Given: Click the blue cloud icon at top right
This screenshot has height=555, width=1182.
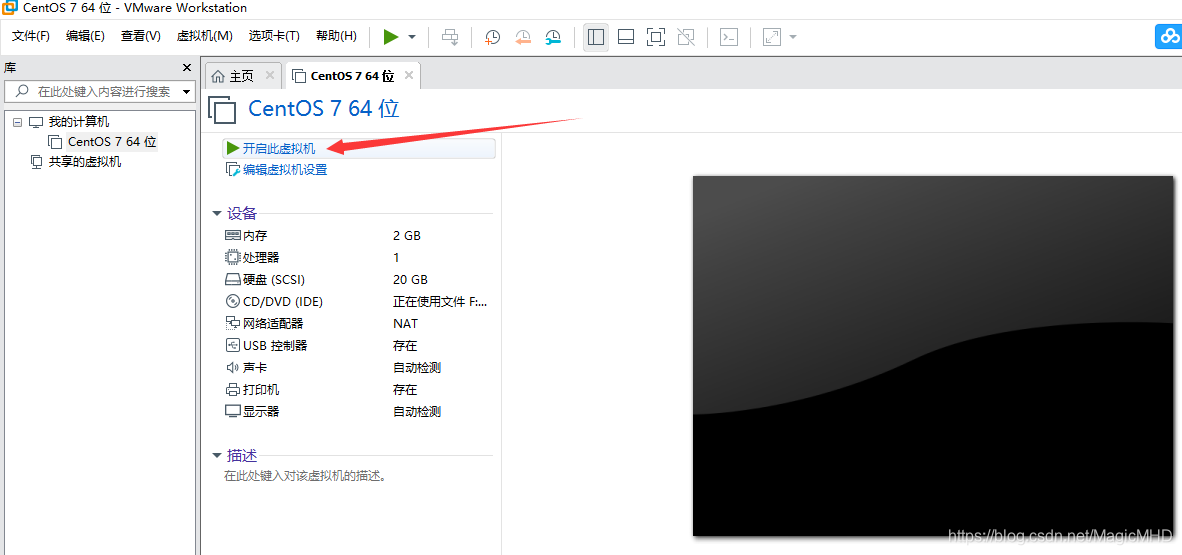Looking at the screenshot, I should click(1169, 36).
